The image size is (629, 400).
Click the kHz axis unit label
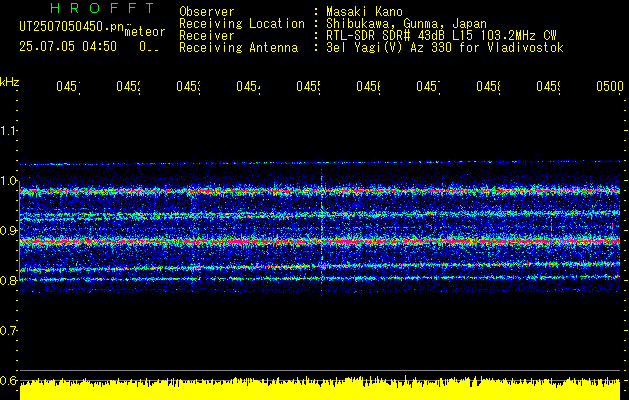(10, 82)
